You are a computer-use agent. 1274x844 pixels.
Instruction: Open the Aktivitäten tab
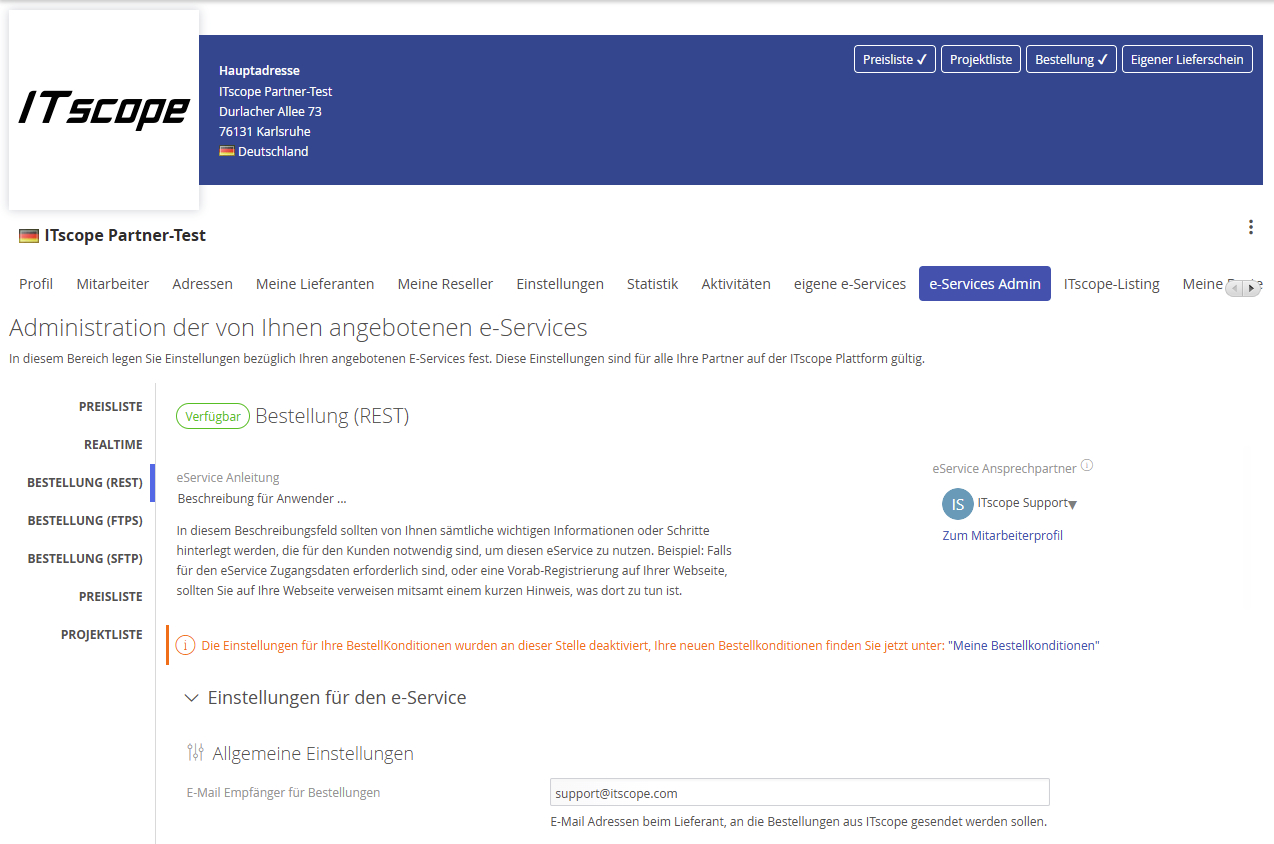point(736,284)
